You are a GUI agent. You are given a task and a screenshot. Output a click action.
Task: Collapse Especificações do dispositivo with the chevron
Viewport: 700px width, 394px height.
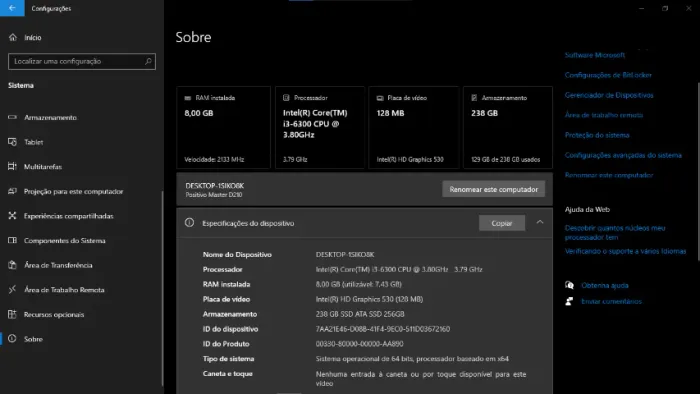pos(540,222)
